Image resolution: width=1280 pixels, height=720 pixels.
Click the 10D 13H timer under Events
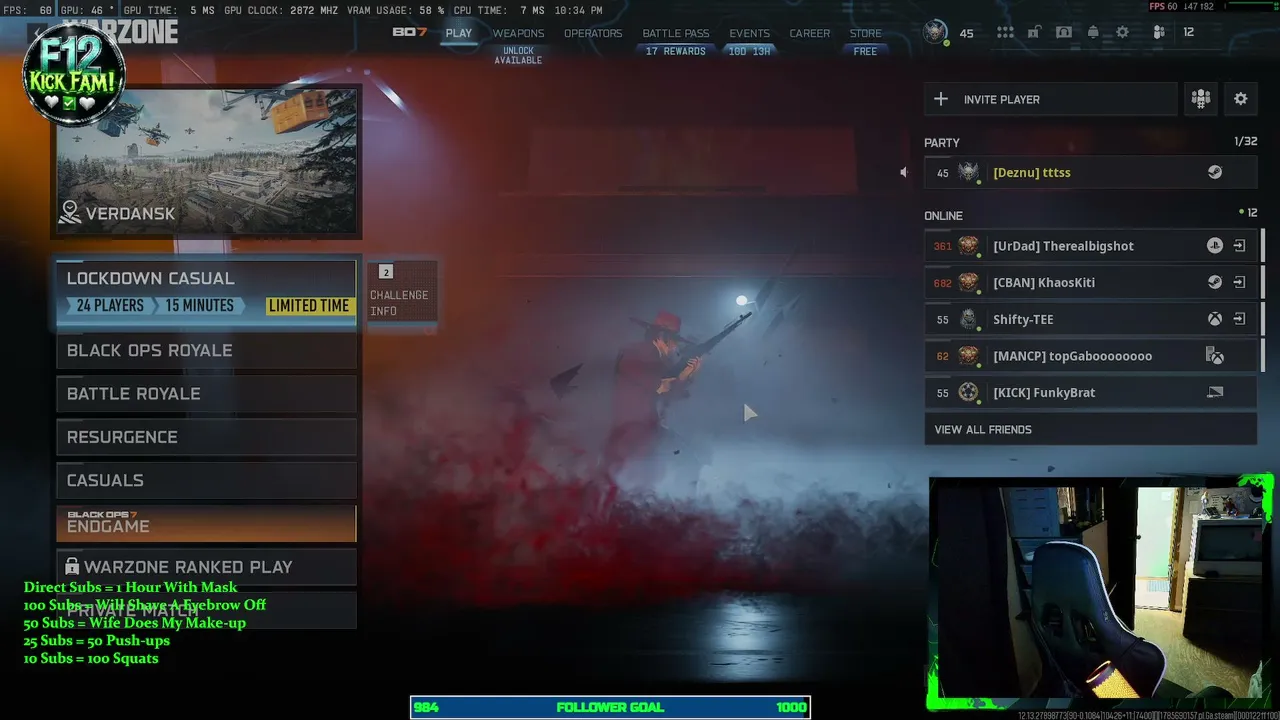749,51
